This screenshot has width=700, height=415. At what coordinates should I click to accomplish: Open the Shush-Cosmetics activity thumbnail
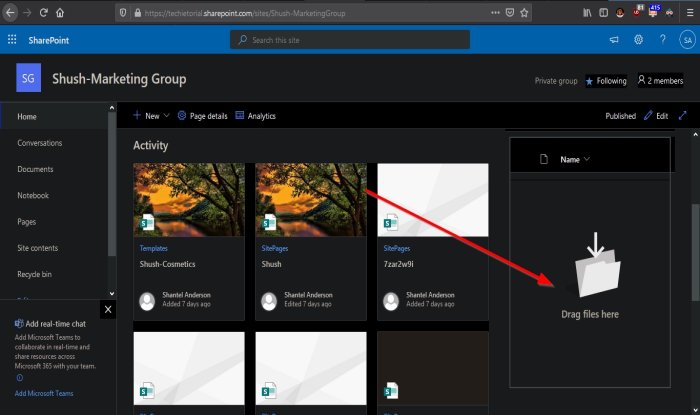(x=189, y=199)
